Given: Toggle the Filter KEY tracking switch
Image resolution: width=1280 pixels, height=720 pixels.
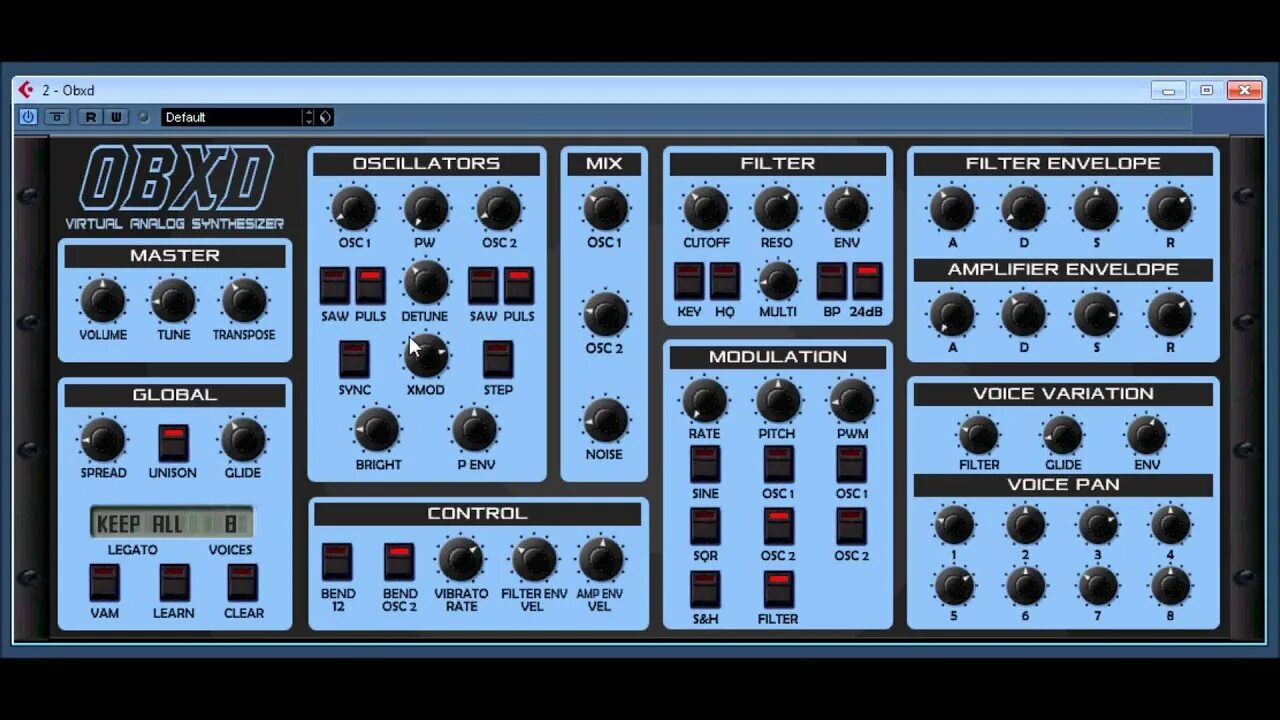Looking at the screenshot, I should (689, 282).
